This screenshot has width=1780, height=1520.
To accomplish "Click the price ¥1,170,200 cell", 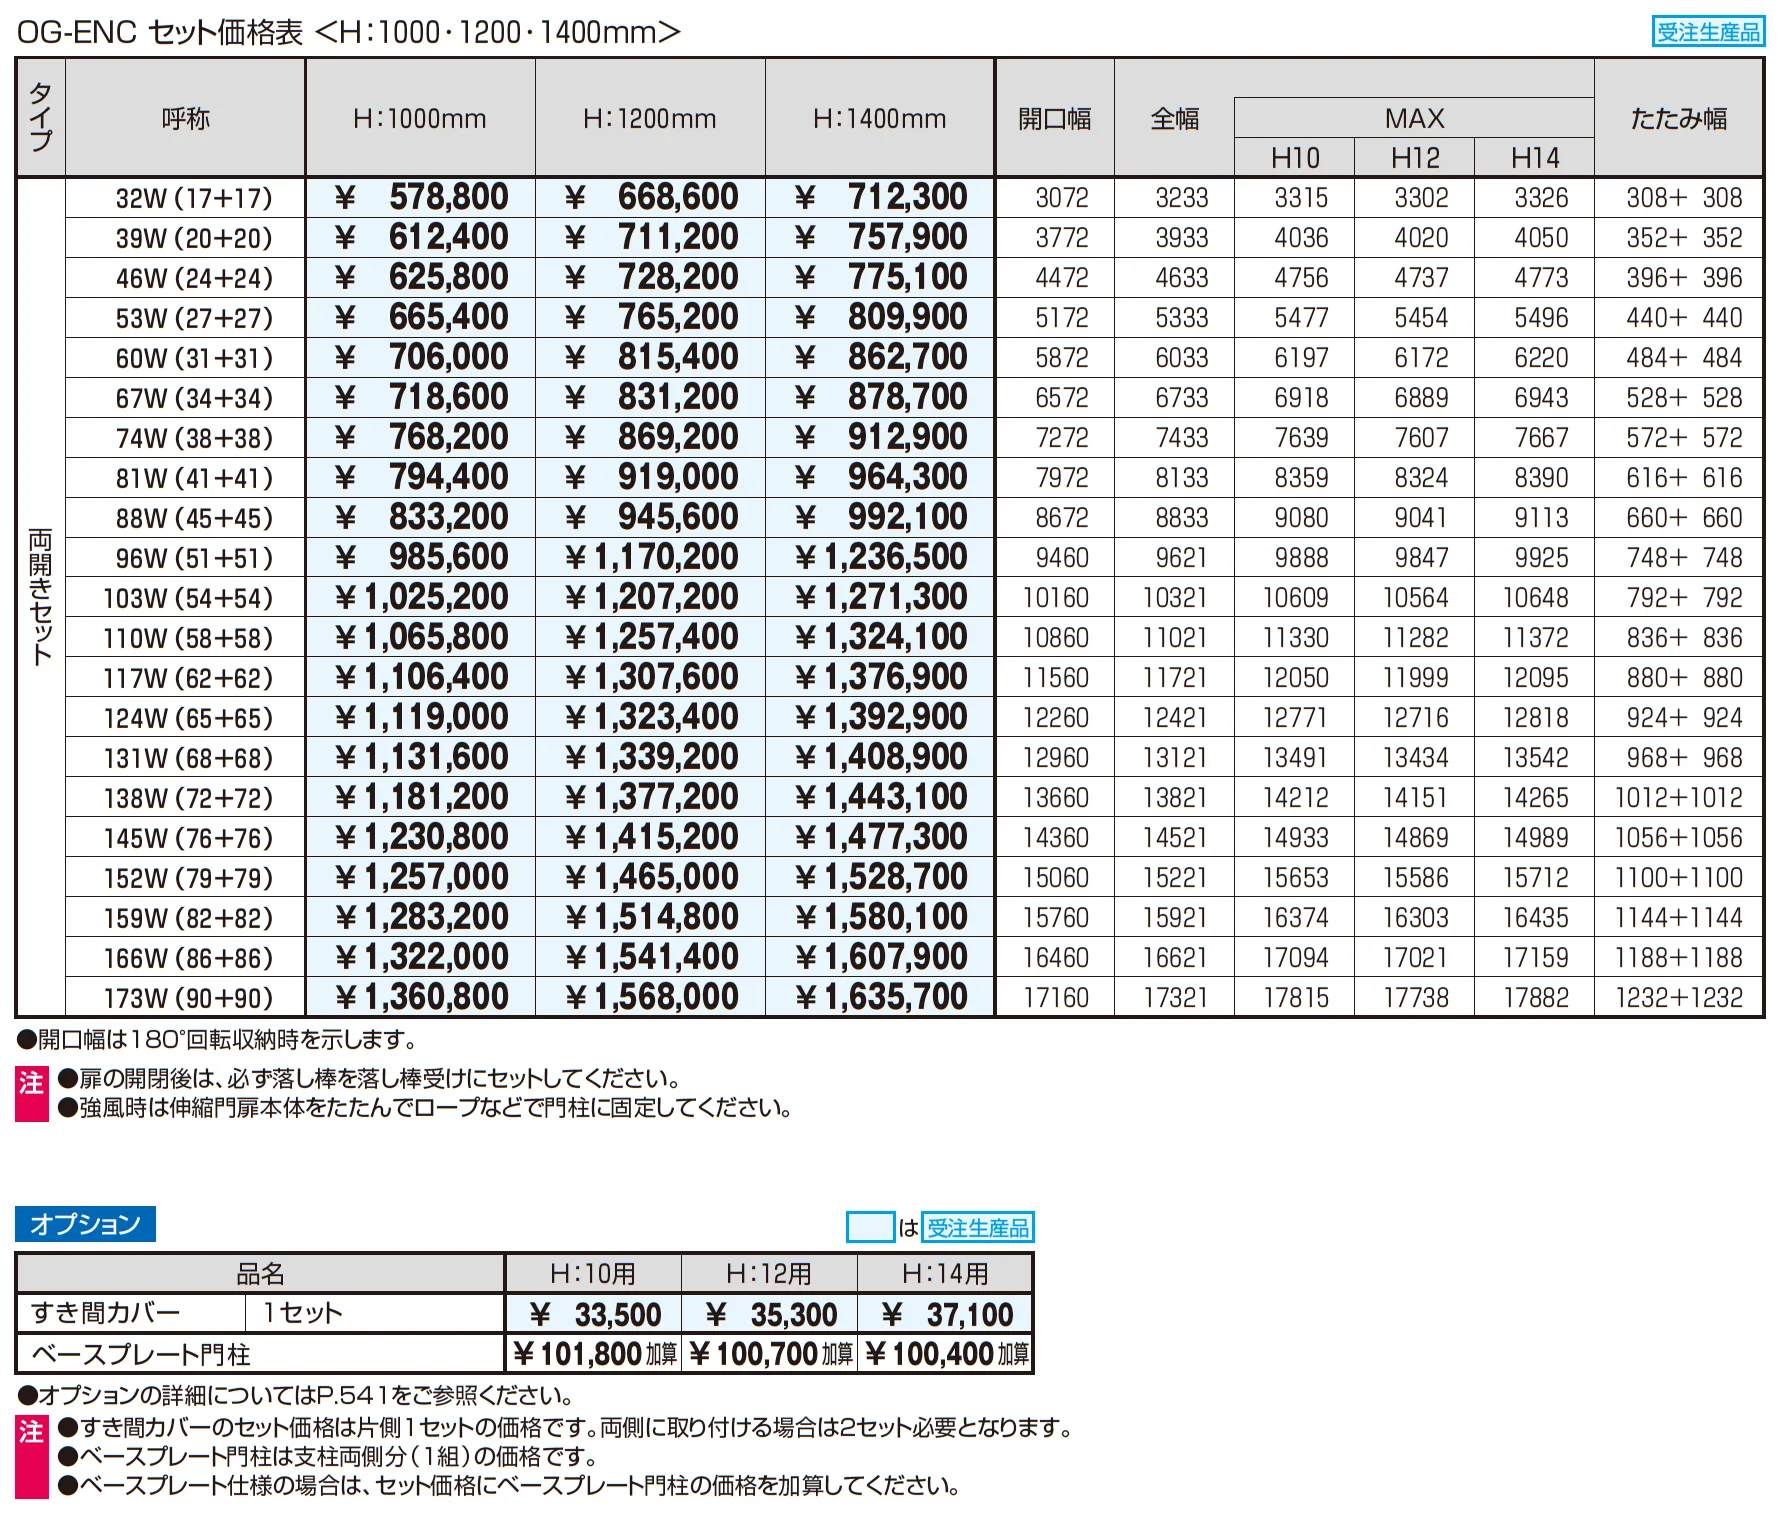I will click(650, 558).
